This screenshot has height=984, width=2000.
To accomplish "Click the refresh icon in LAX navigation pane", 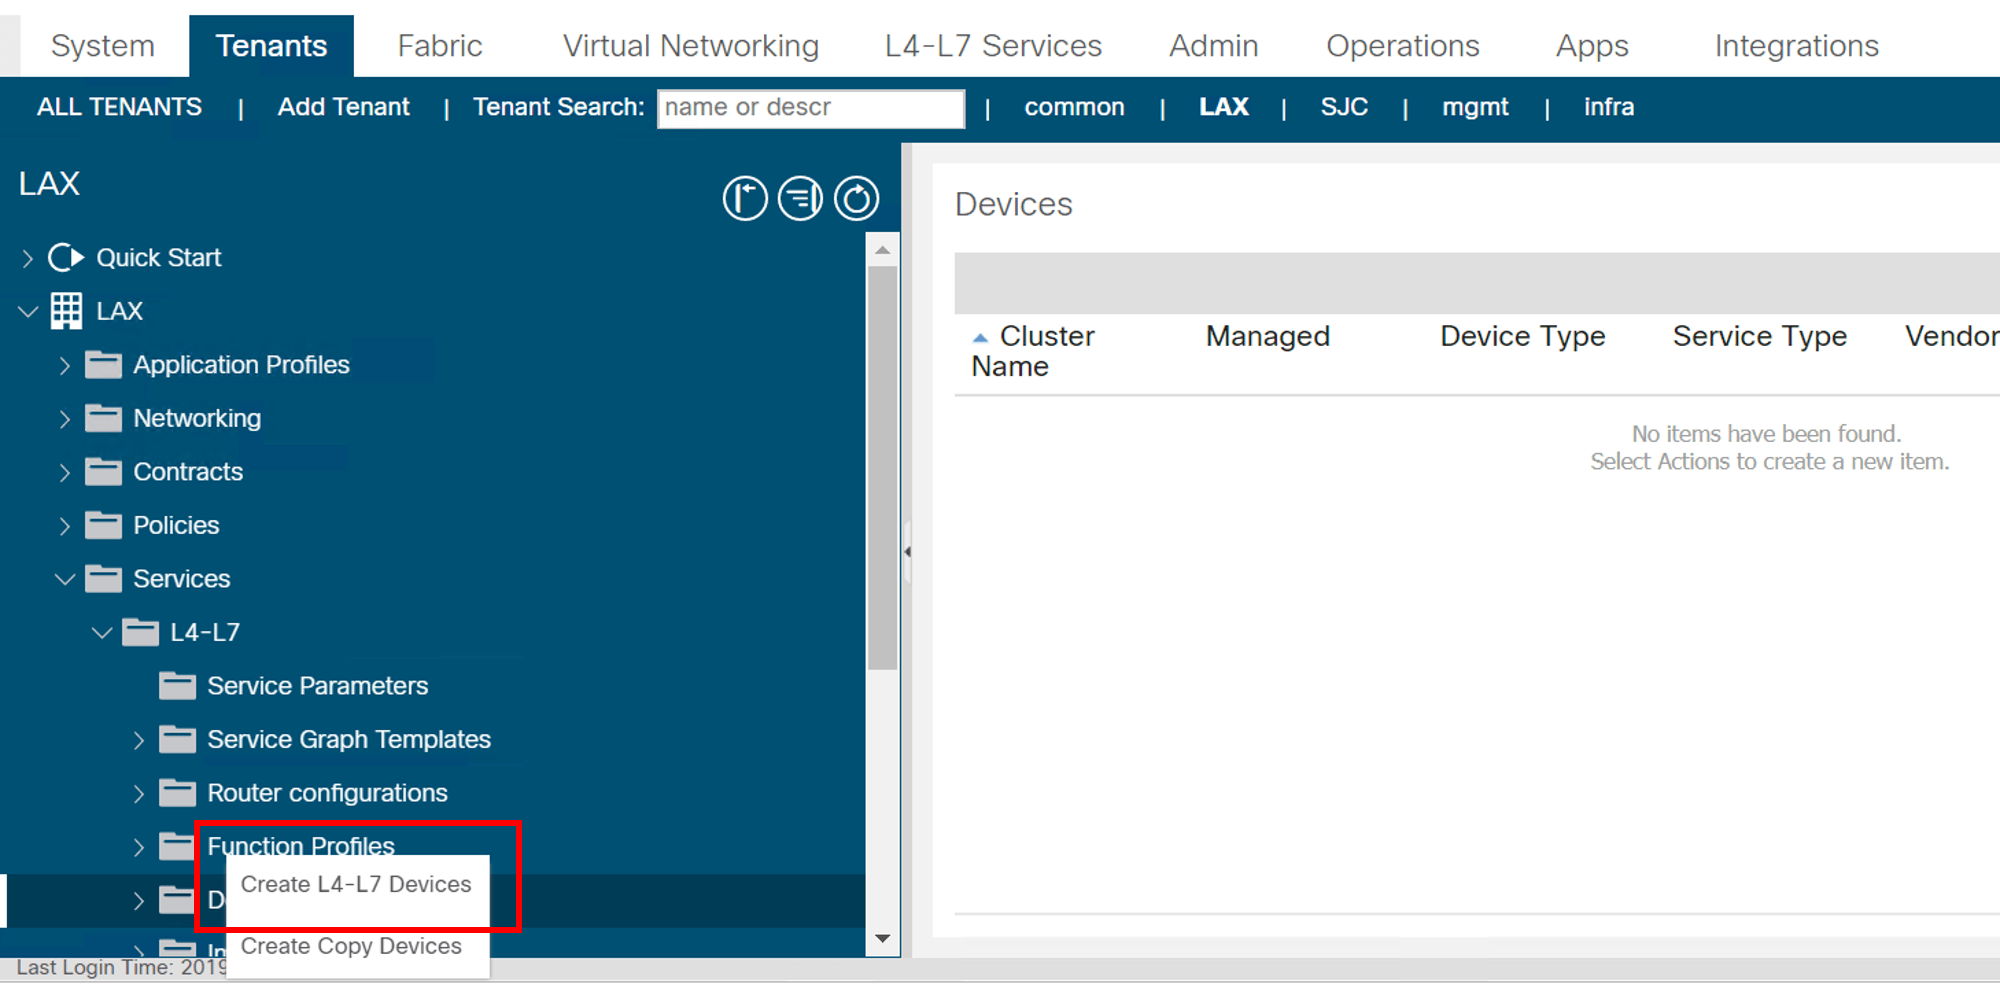I will pos(856,198).
